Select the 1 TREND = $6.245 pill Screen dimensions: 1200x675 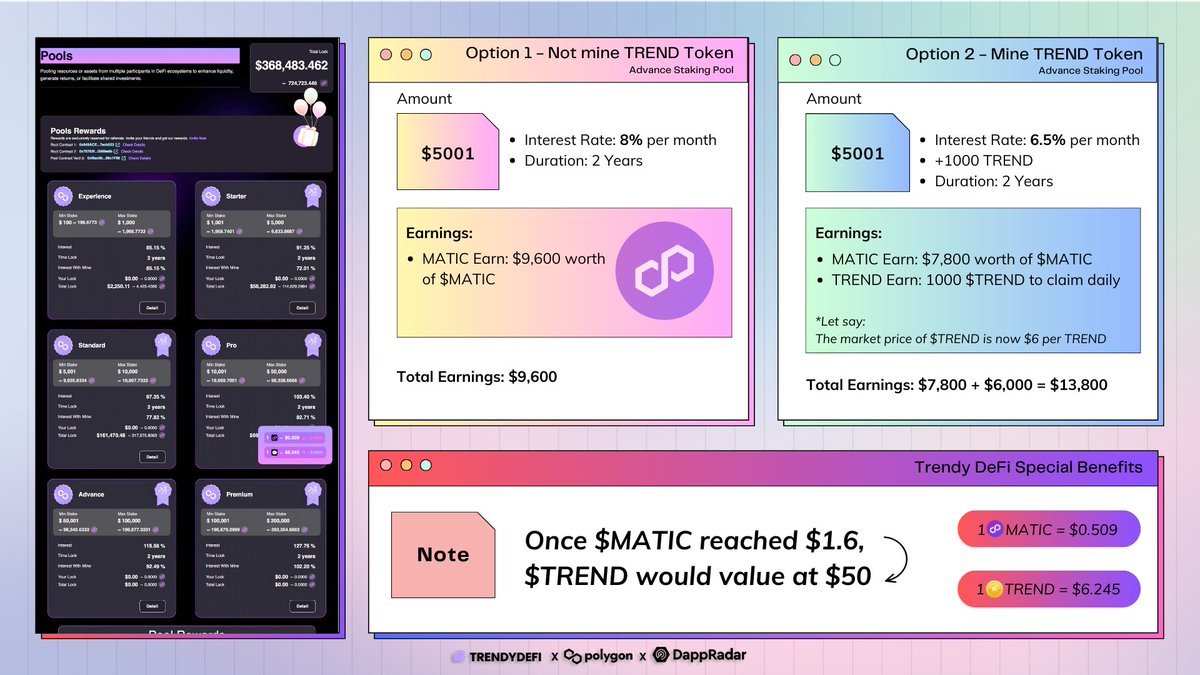pyautogui.click(x=1049, y=589)
